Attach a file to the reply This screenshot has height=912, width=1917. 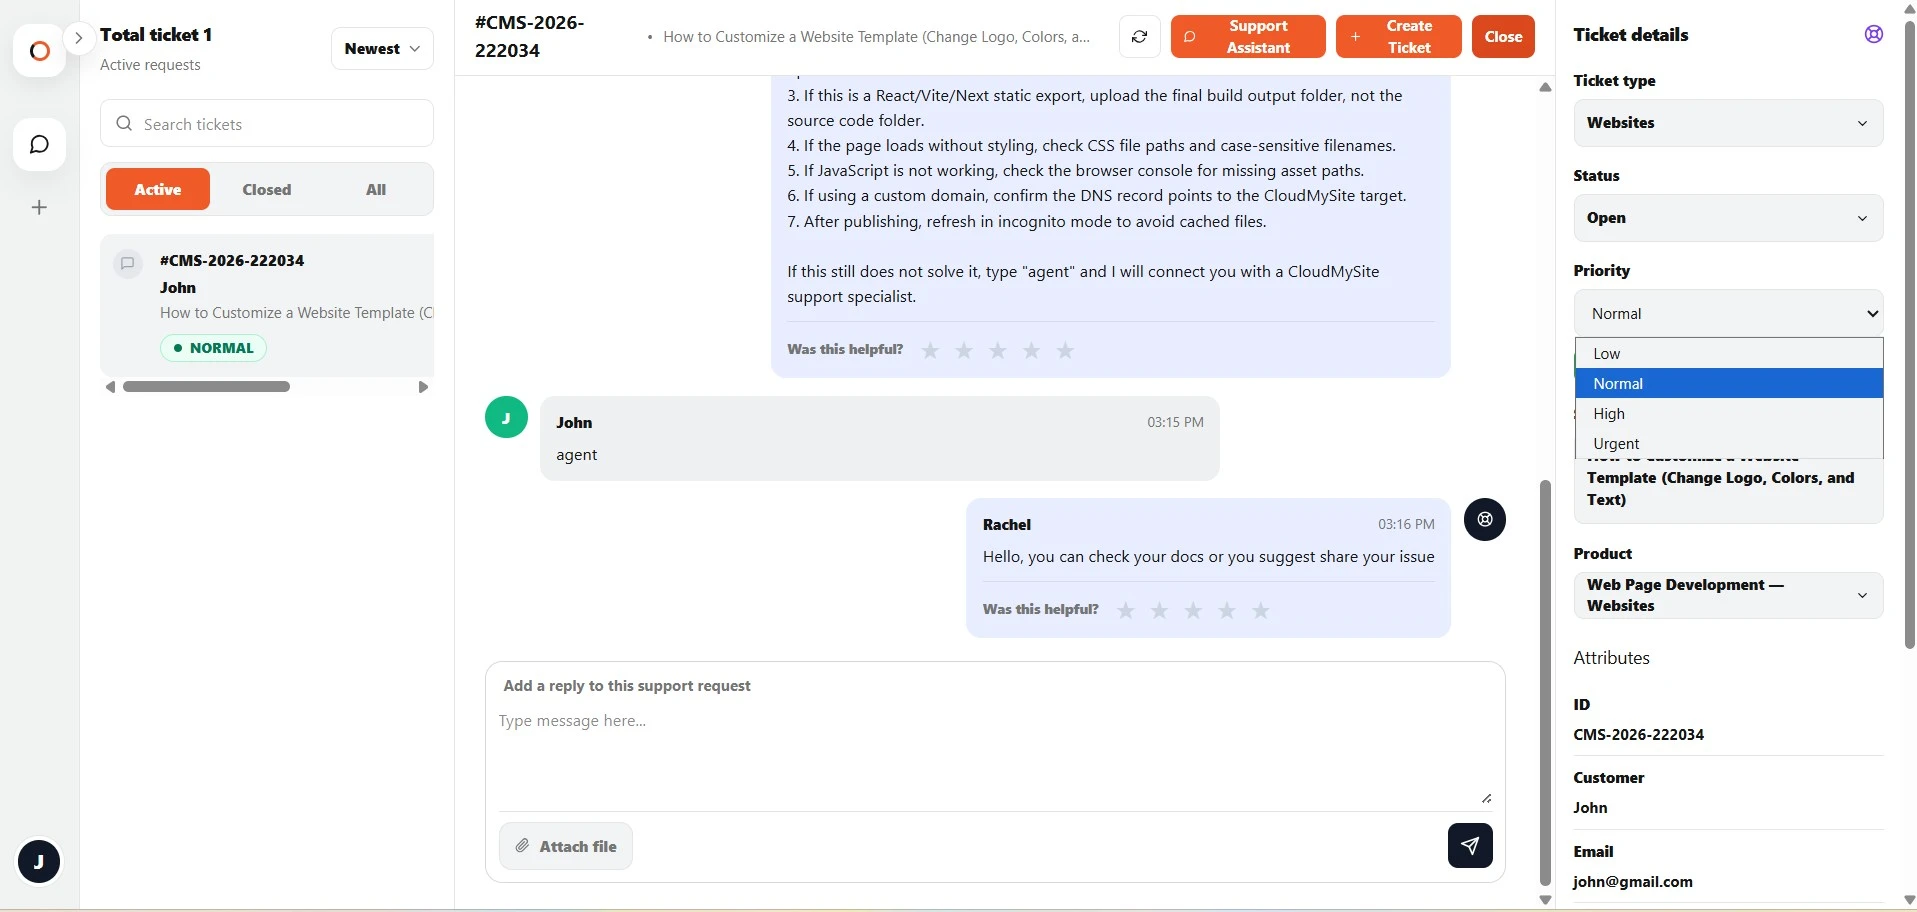[566, 846]
